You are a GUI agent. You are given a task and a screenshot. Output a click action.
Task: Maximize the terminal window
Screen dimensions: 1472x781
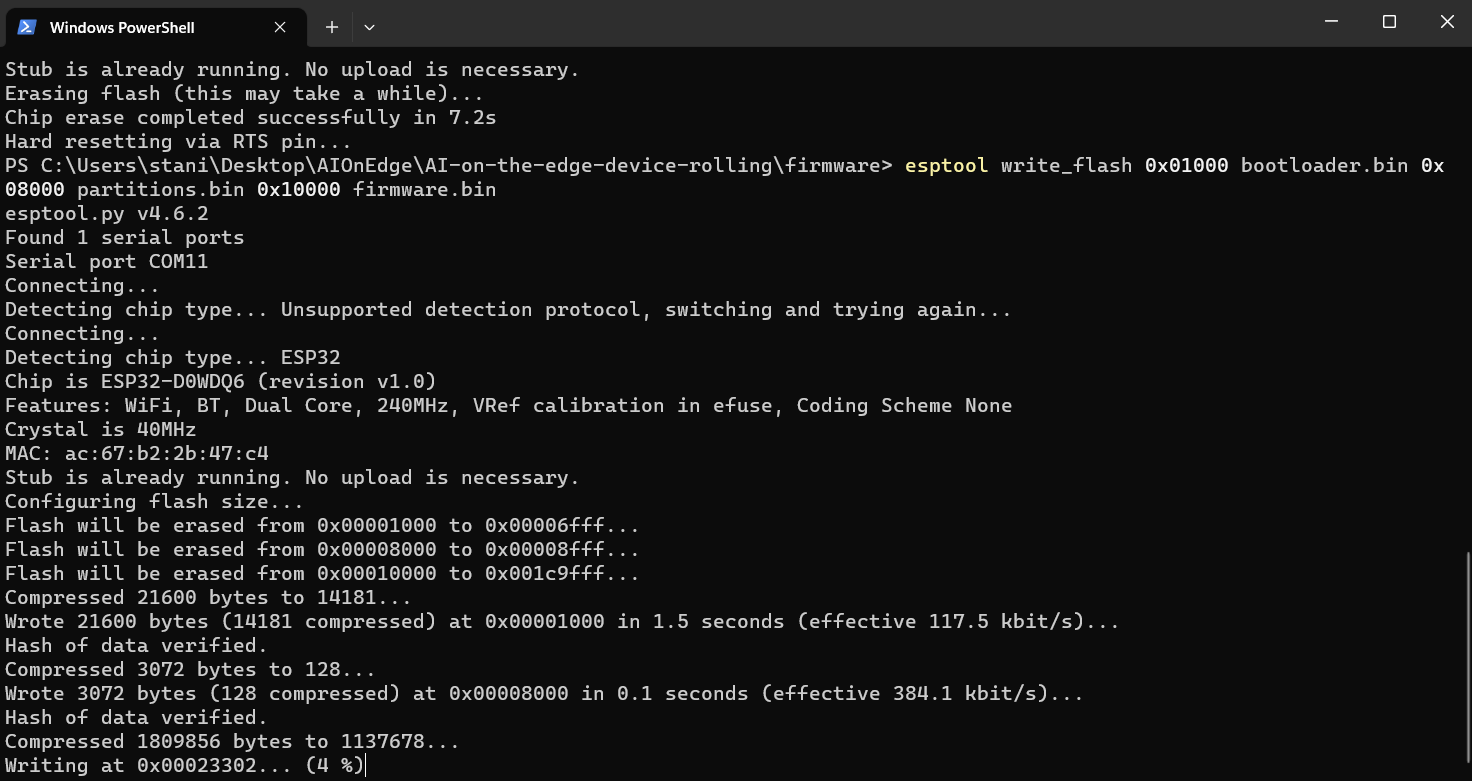click(1389, 22)
